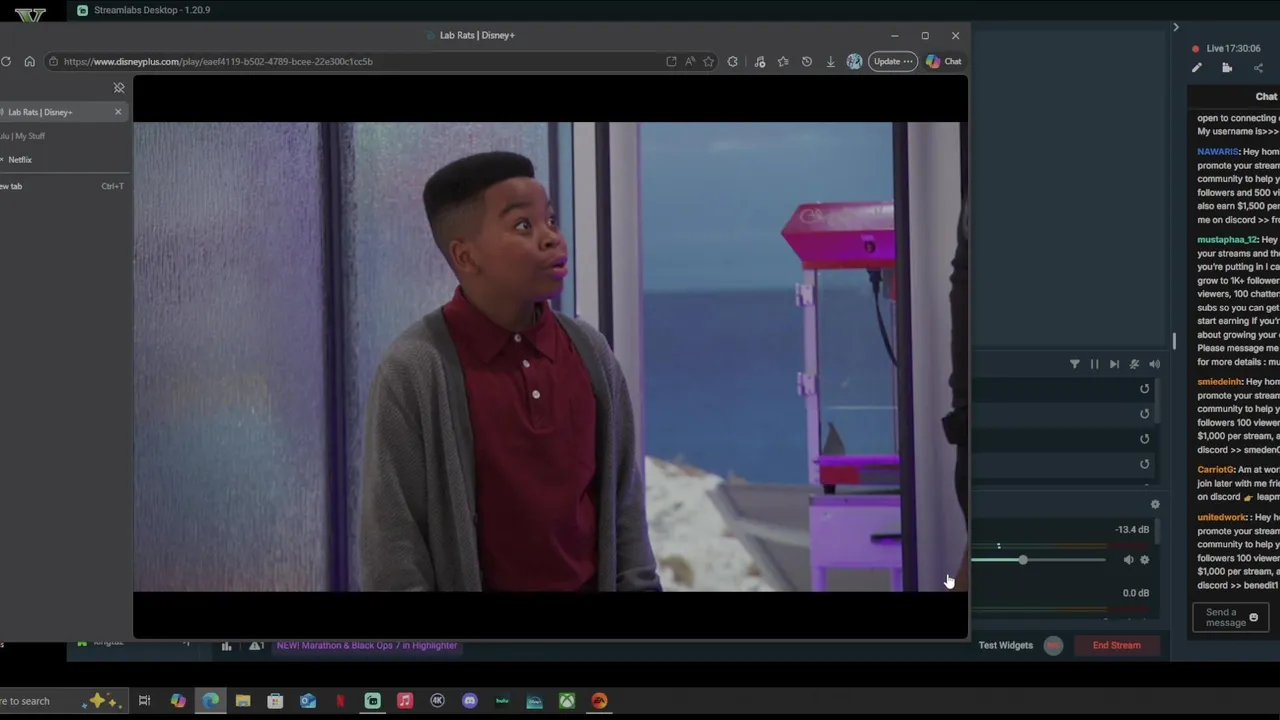This screenshot has height=720, width=1280.
Task: Close the Lab Rats | Disney+ tab
Action: (118, 112)
